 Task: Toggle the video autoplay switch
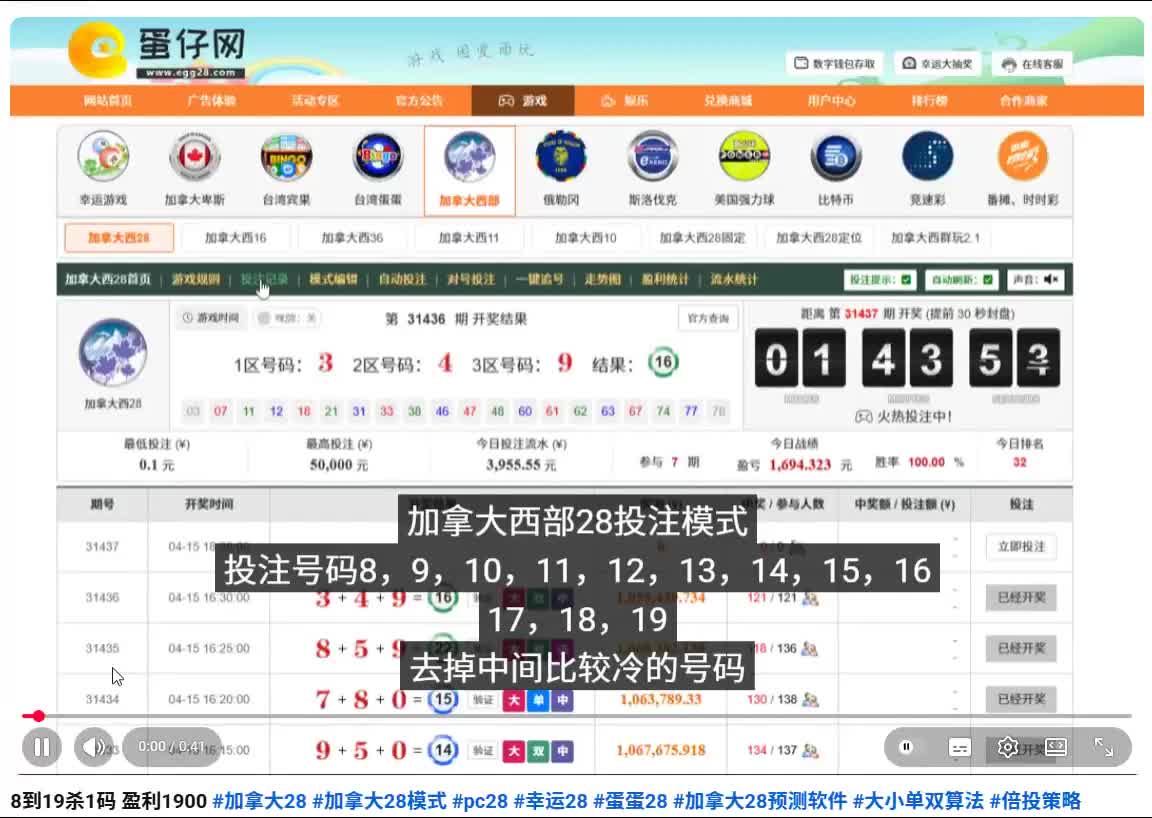point(907,747)
